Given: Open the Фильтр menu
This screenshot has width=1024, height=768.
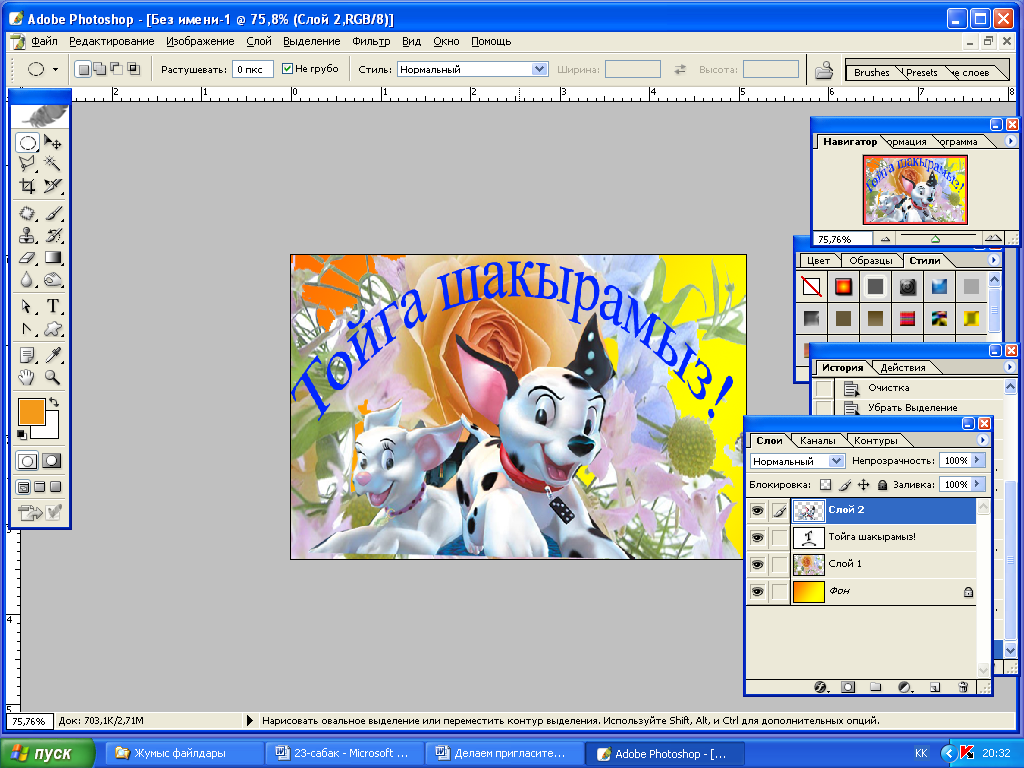Looking at the screenshot, I should (371, 41).
